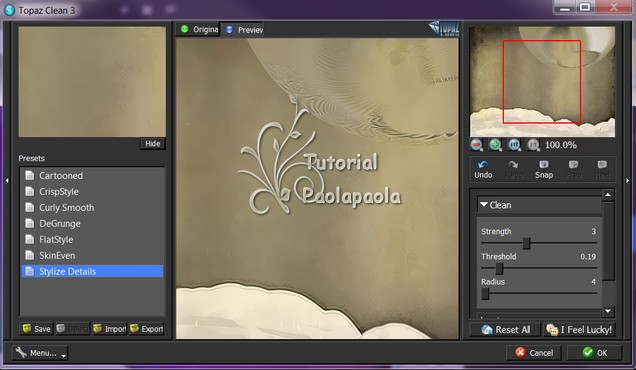Click the Strength value 3
The image size is (636, 370).
click(x=593, y=231)
